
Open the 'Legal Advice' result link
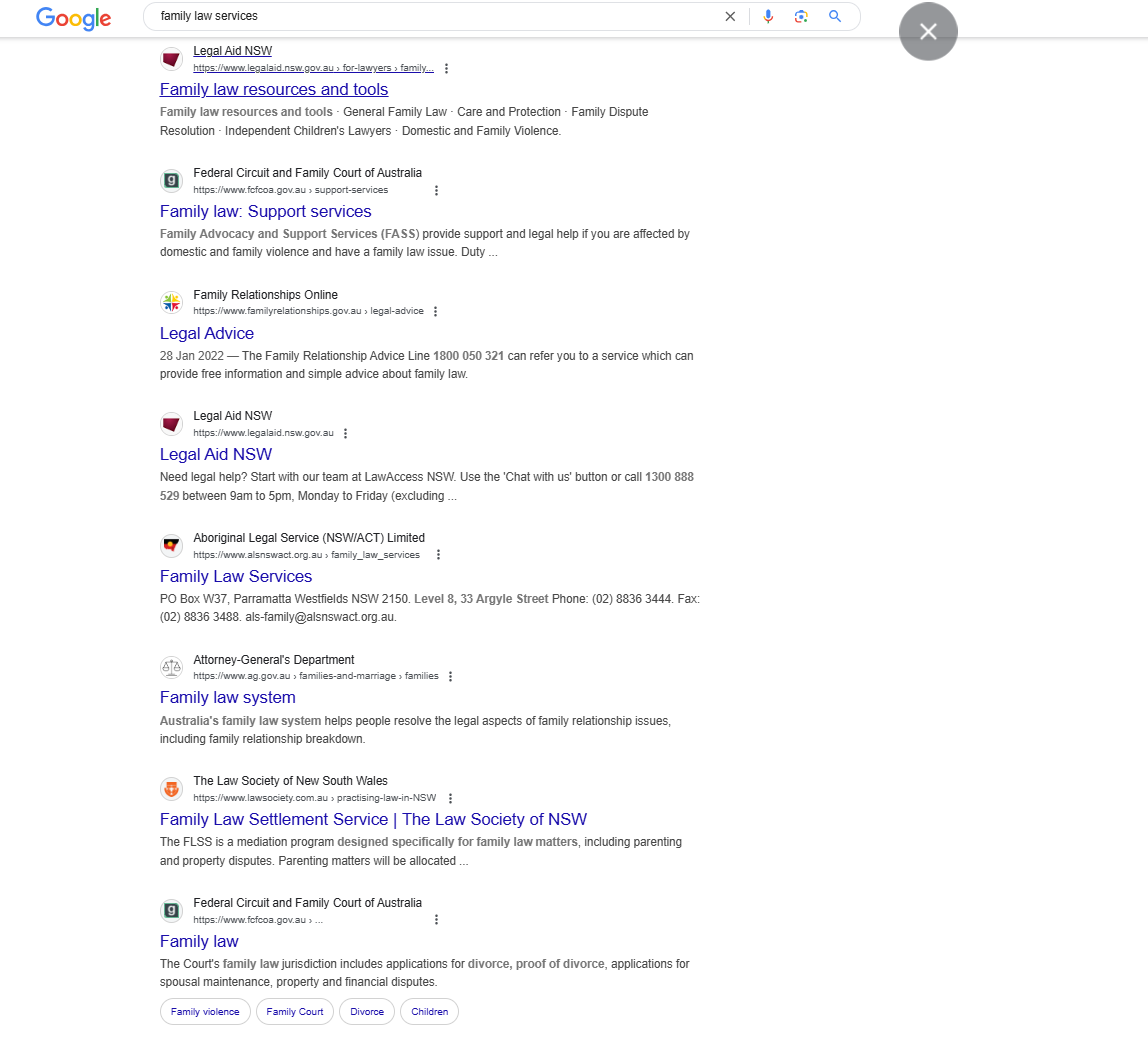[207, 333]
